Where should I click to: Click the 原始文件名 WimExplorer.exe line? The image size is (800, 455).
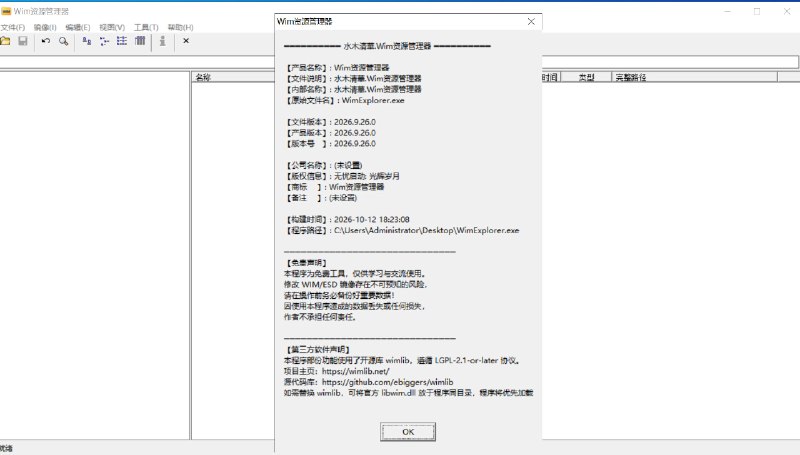click(344, 100)
